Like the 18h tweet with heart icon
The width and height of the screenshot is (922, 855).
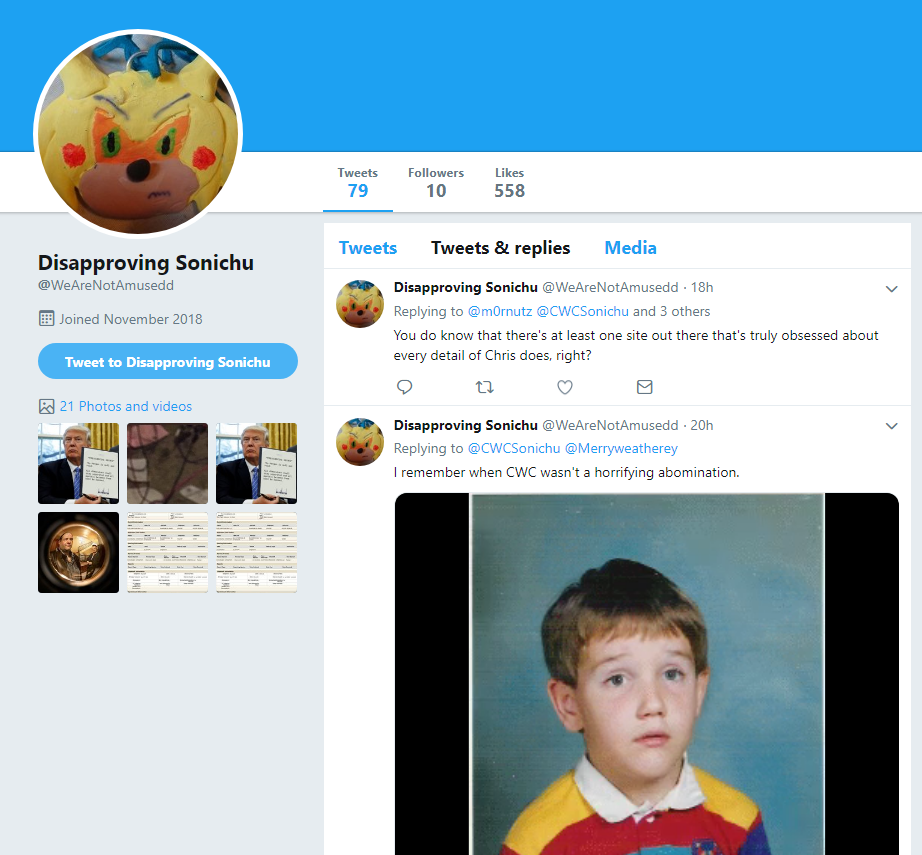(x=565, y=387)
